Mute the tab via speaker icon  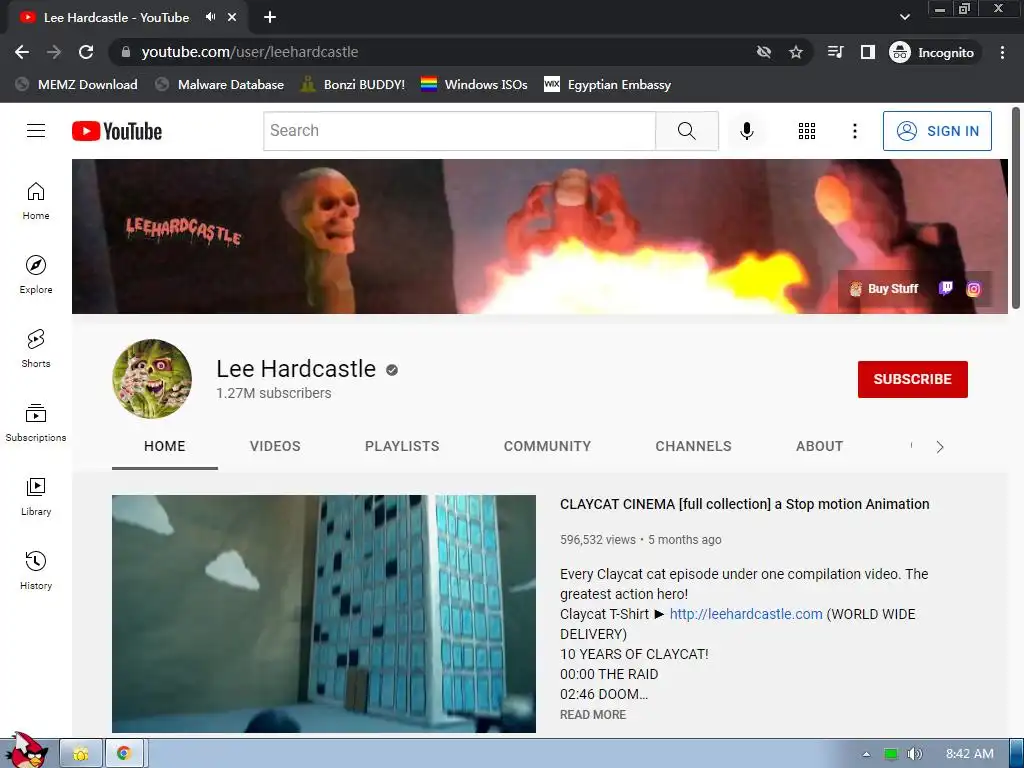[210, 17]
